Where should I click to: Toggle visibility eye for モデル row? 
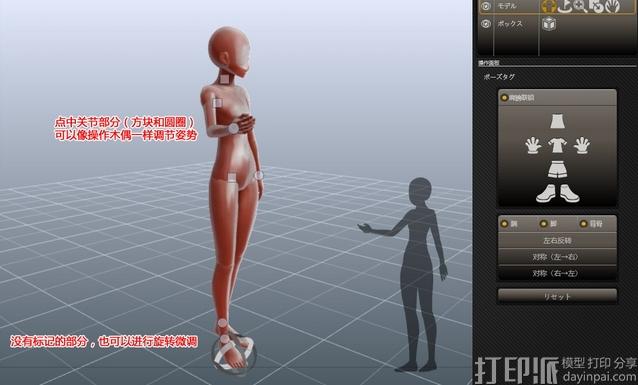pos(486,6)
